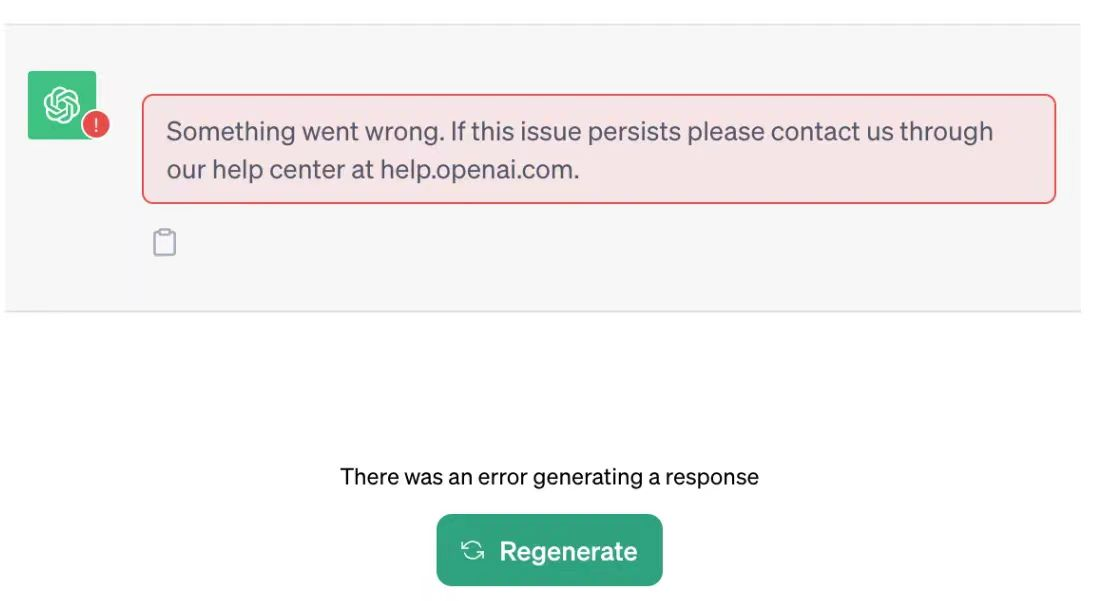This screenshot has height=601, width=1095.
Task: Click the ChatGPT logo avatar
Action: point(62,105)
